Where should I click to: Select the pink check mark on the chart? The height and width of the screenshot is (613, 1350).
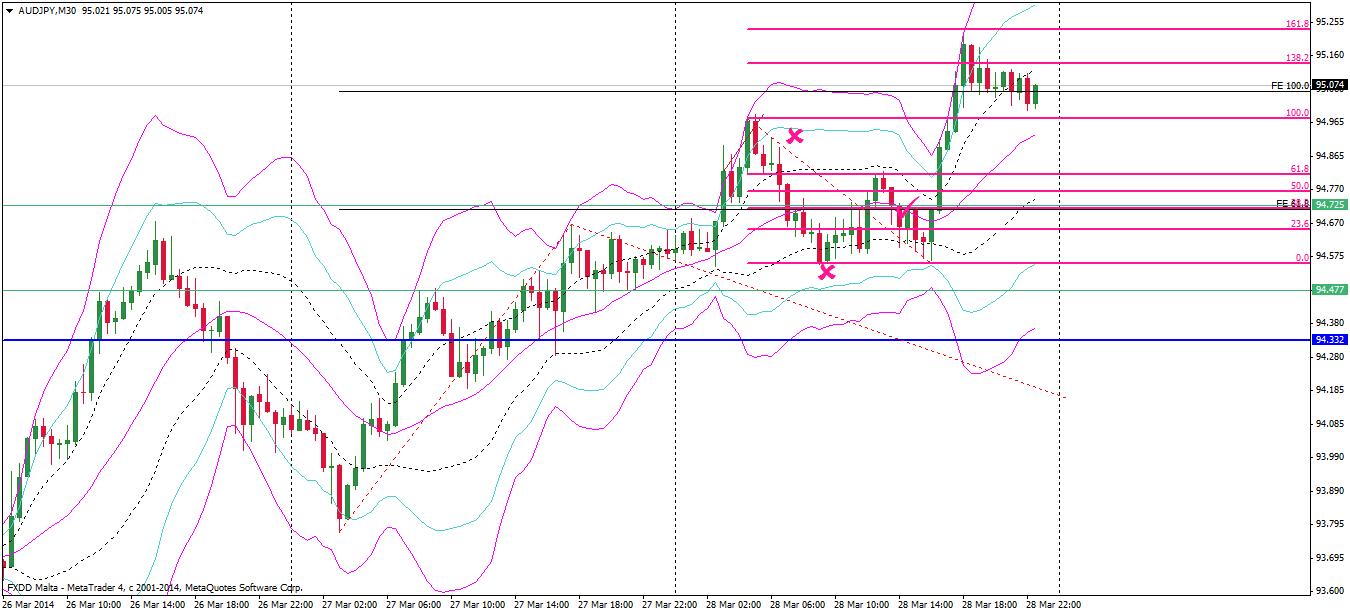click(908, 210)
